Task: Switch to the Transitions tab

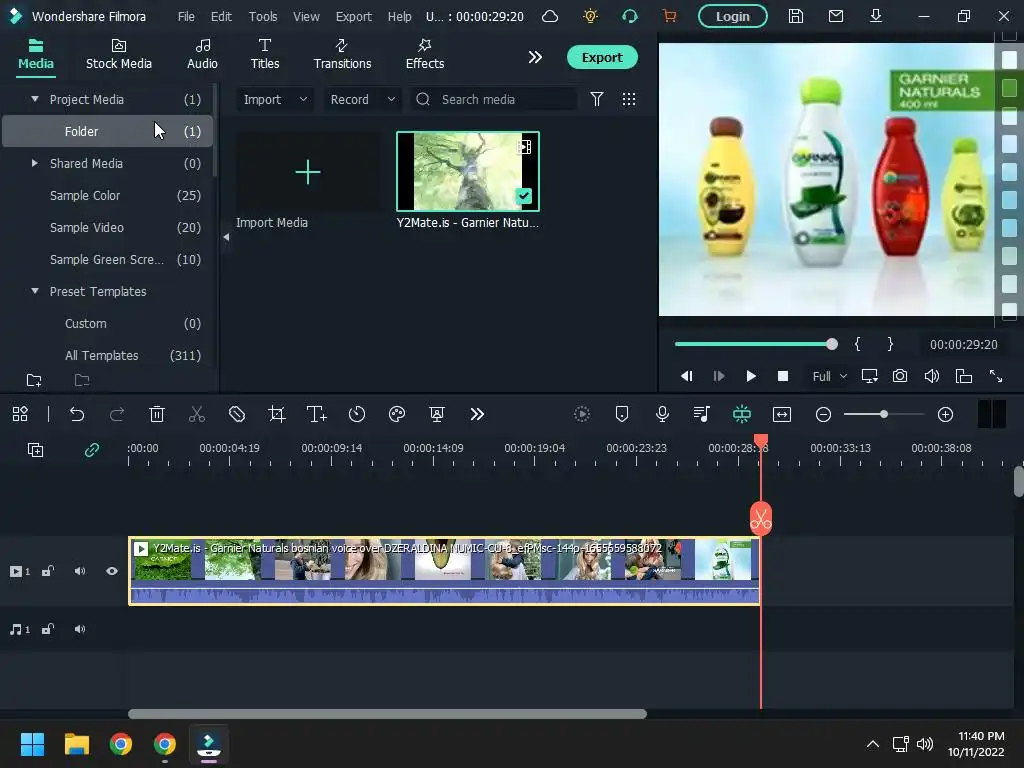Action: pos(342,54)
